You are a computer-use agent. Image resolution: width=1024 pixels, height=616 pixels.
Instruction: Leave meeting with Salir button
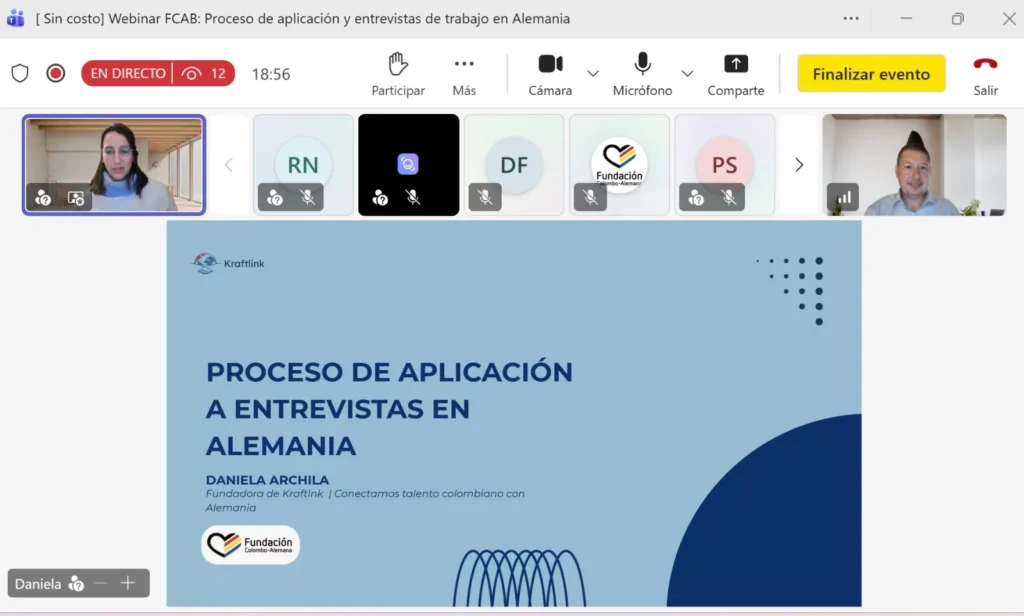(985, 74)
